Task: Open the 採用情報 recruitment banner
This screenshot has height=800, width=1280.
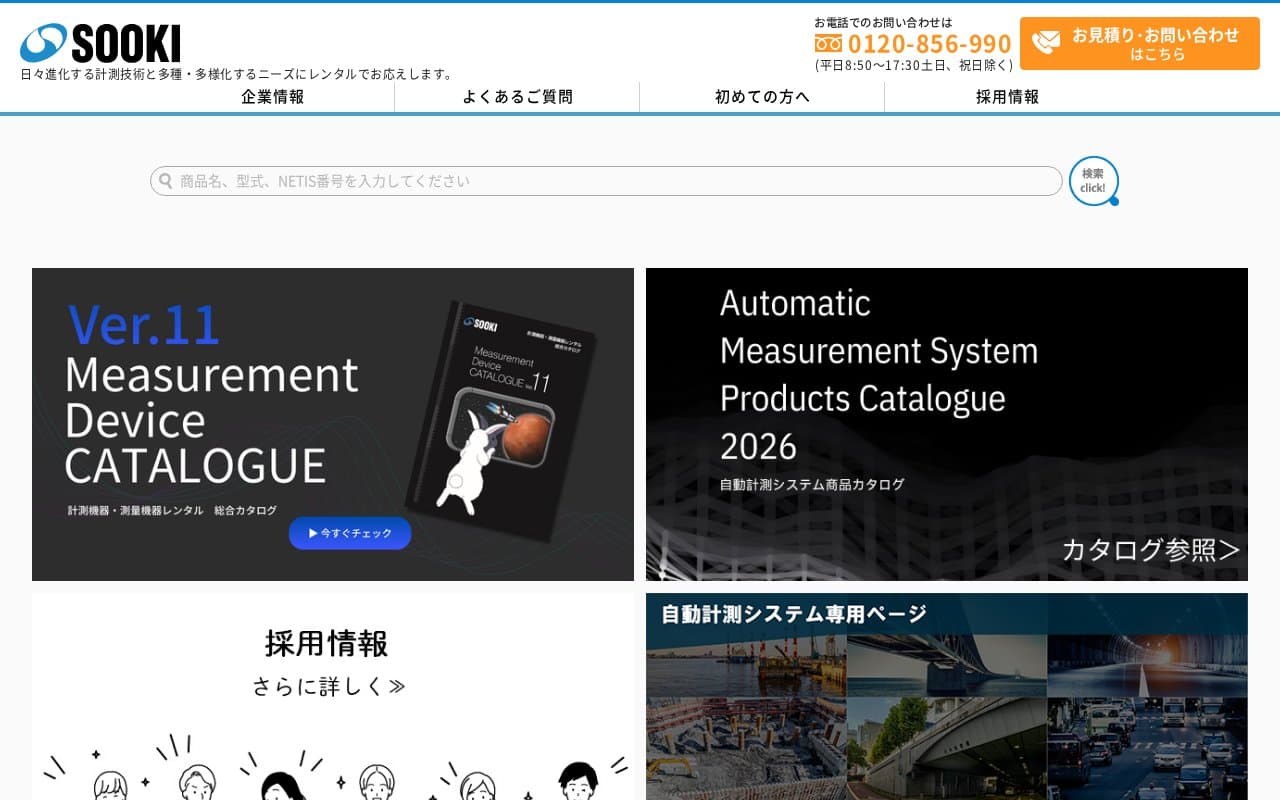Action: click(x=333, y=696)
